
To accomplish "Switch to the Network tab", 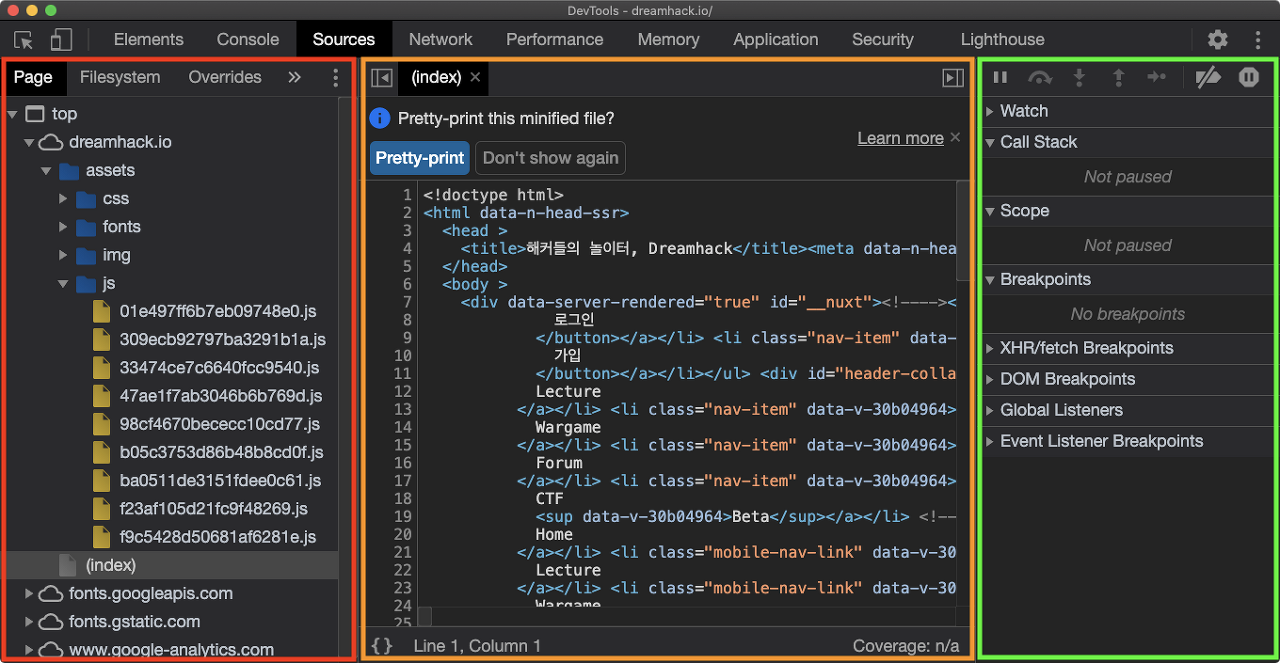I will pyautogui.click(x=440, y=40).
